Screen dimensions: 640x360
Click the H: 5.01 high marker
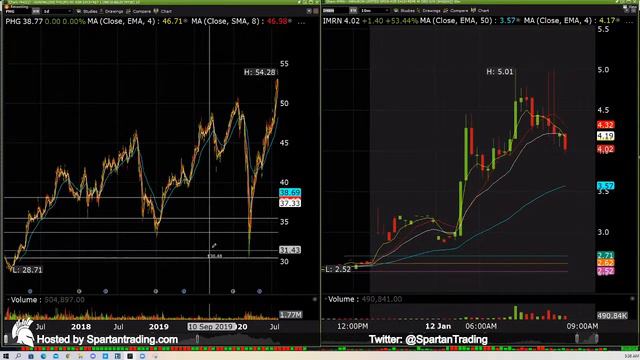500,72
